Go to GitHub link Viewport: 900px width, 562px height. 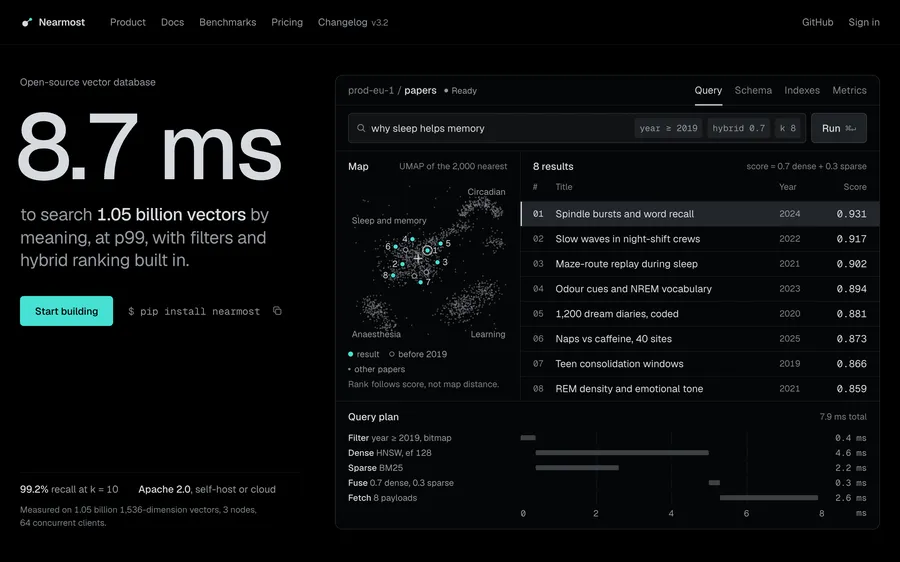[x=817, y=22]
